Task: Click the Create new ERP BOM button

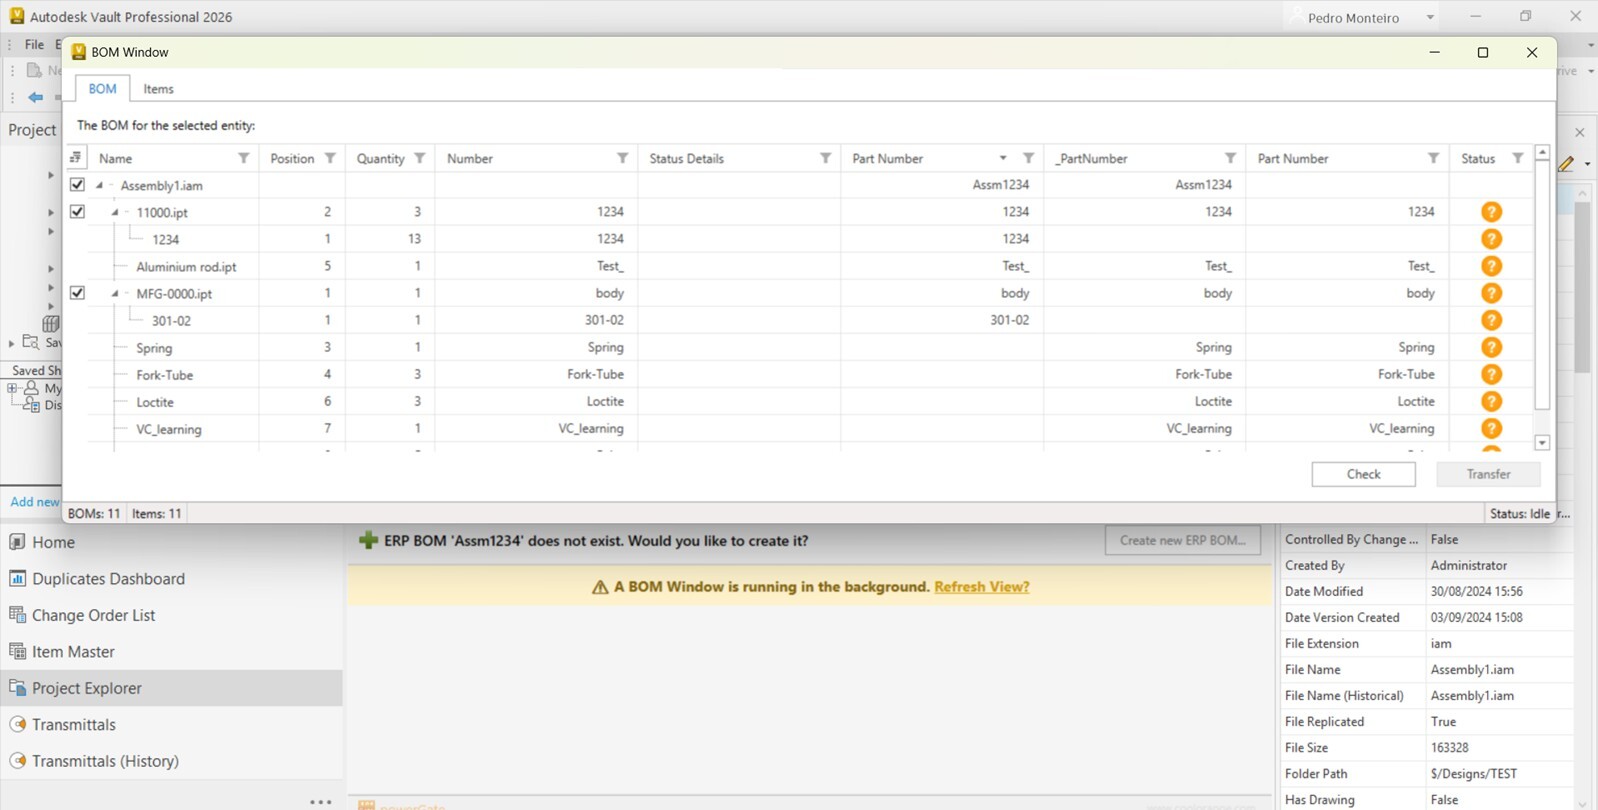Action: [1182, 540]
